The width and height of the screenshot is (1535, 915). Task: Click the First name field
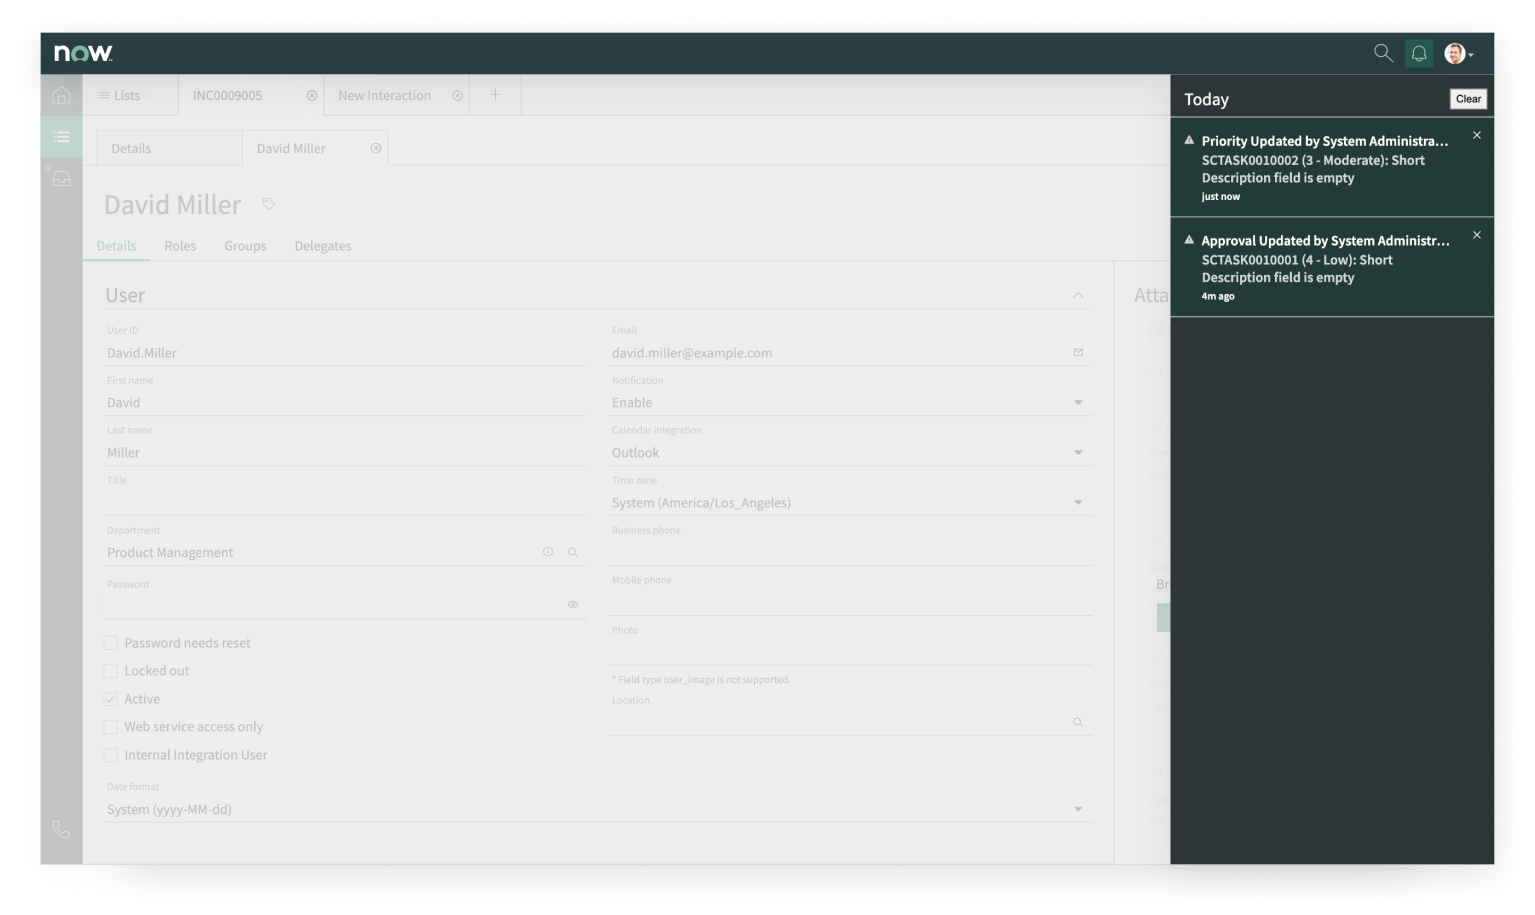(x=346, y=403)
